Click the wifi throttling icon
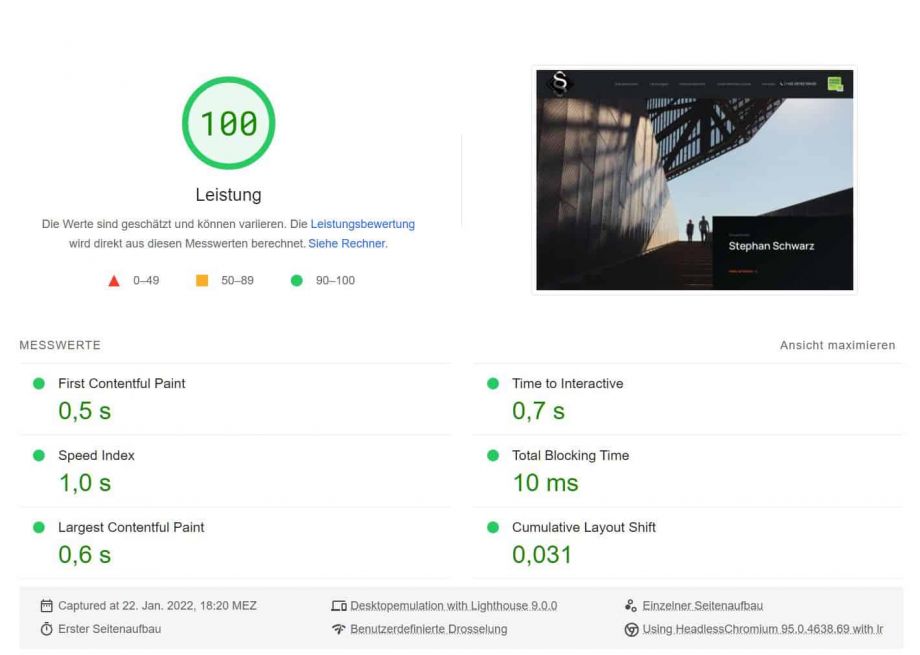Screen dimensions: 920x655 click(x=337, y=629)
